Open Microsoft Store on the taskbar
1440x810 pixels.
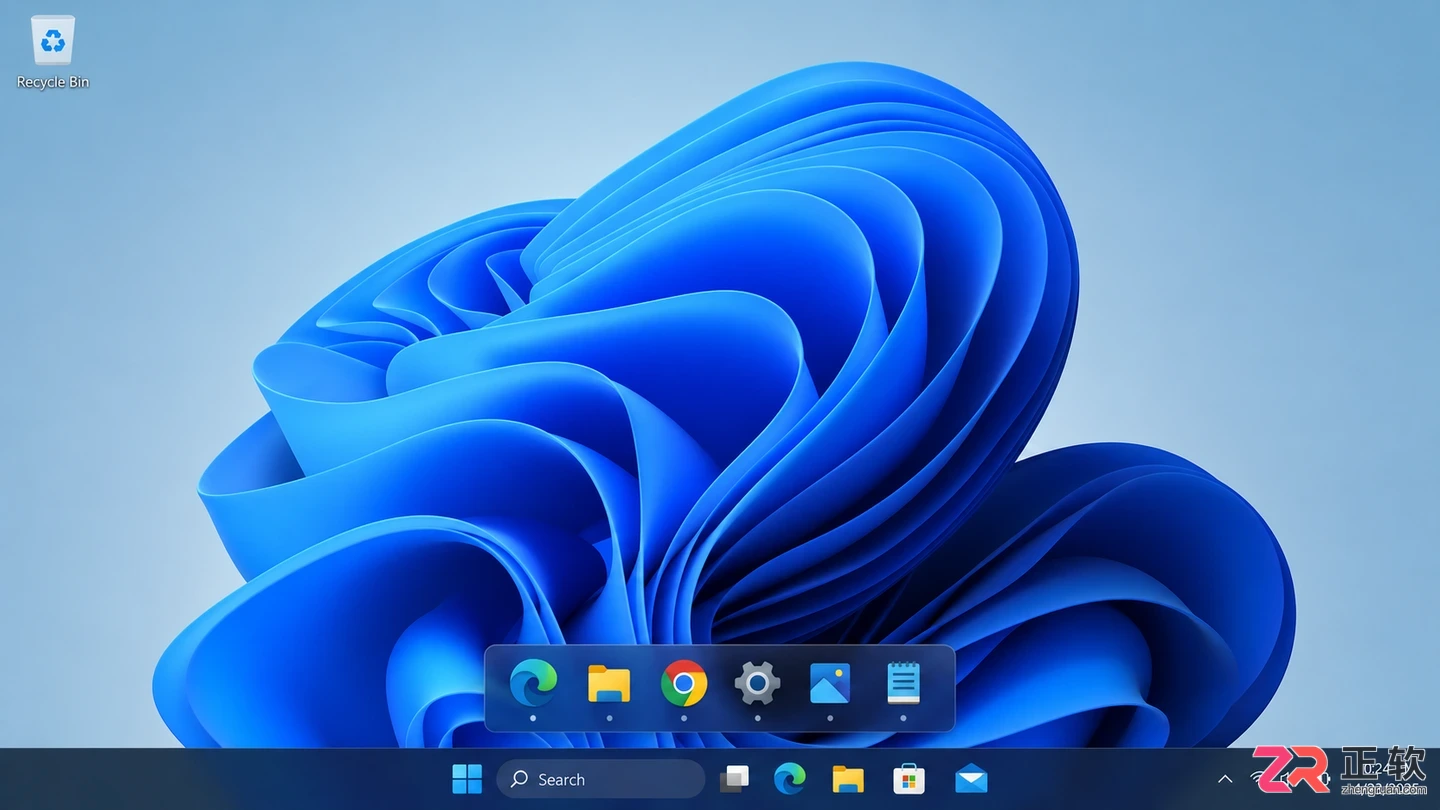[x=909, y=779]
